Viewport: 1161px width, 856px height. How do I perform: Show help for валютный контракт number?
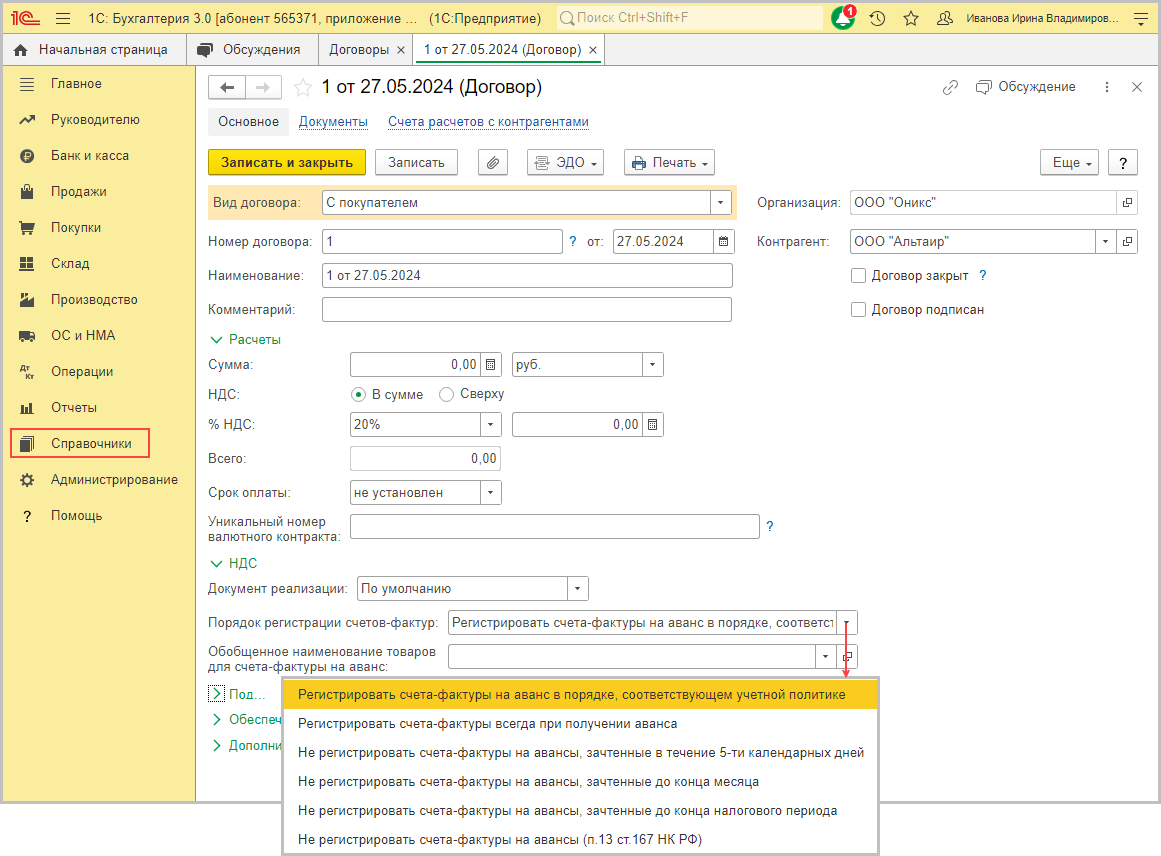pos(770,526)
